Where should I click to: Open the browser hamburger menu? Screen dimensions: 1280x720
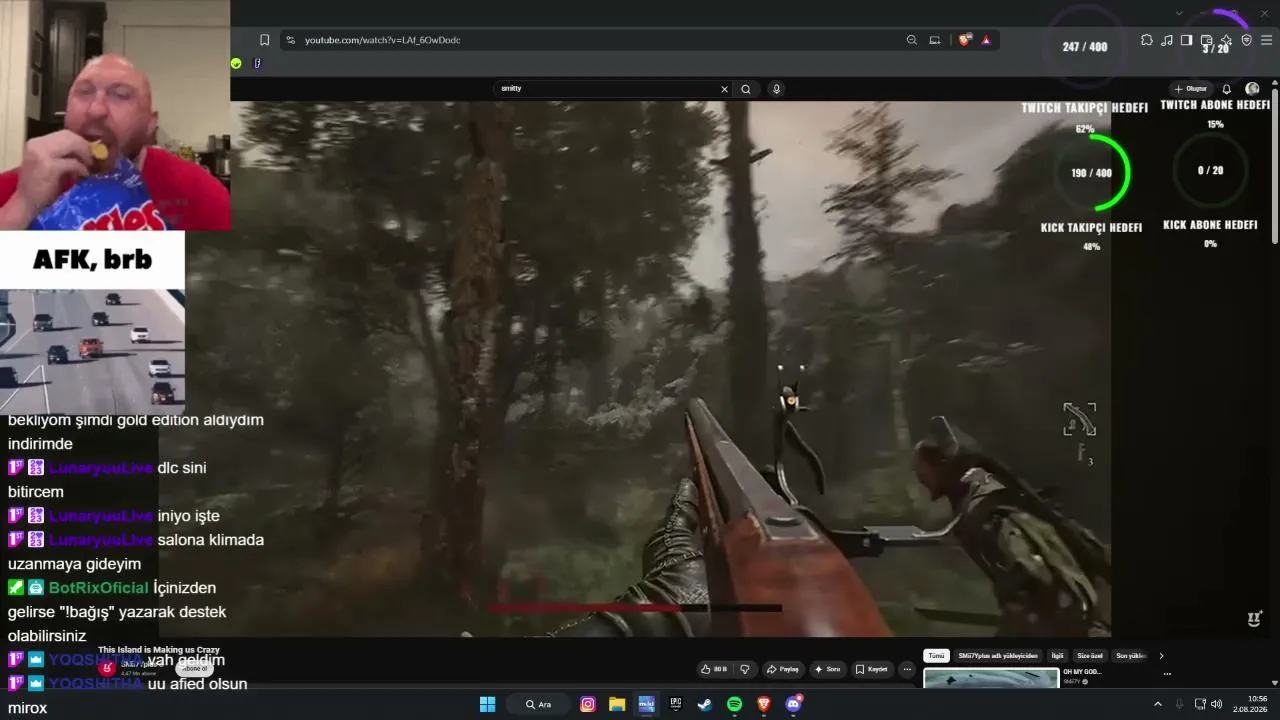click(x=1267, y=40)
